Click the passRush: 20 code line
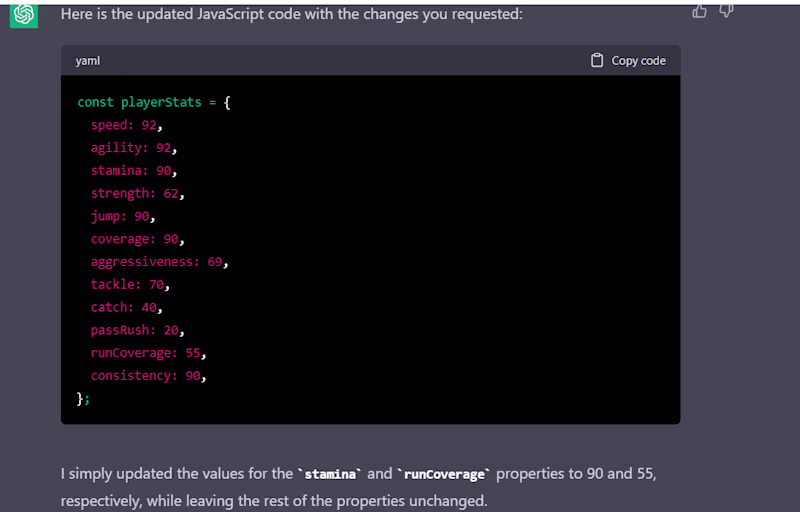Screen dimensions: 800x512 137,330
